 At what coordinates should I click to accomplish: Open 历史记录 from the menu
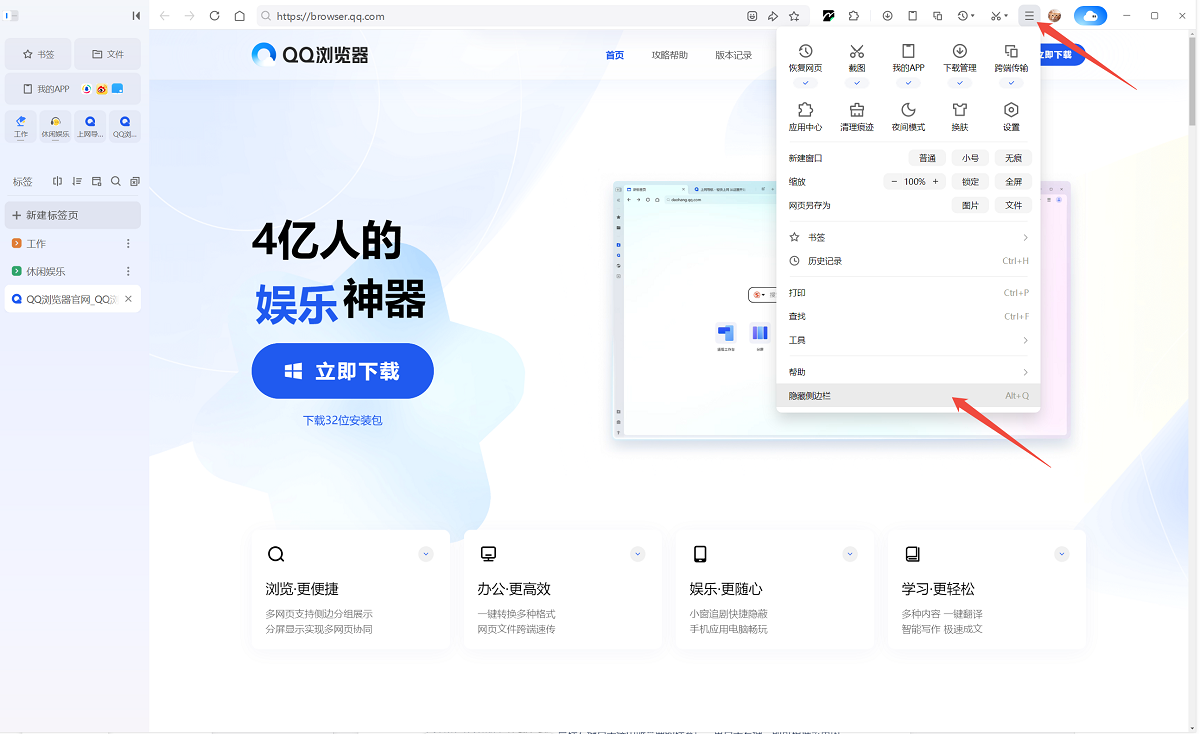click(908, 261)
